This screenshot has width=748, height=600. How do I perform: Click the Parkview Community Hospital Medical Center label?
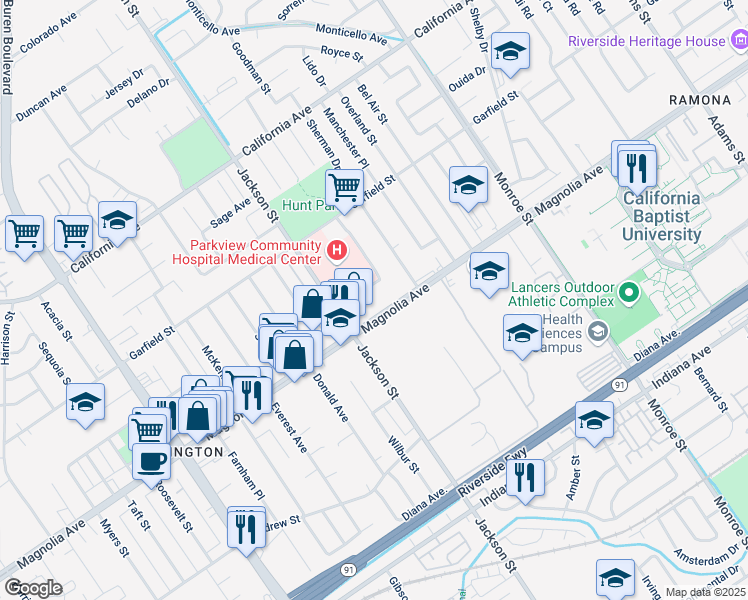pyautogui.click(x=247, y=252)
